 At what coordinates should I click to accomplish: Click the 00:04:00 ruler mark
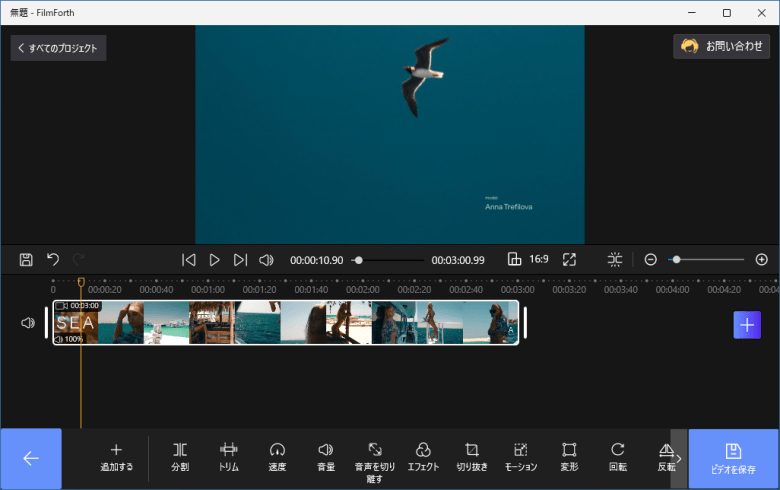point(672,290)
